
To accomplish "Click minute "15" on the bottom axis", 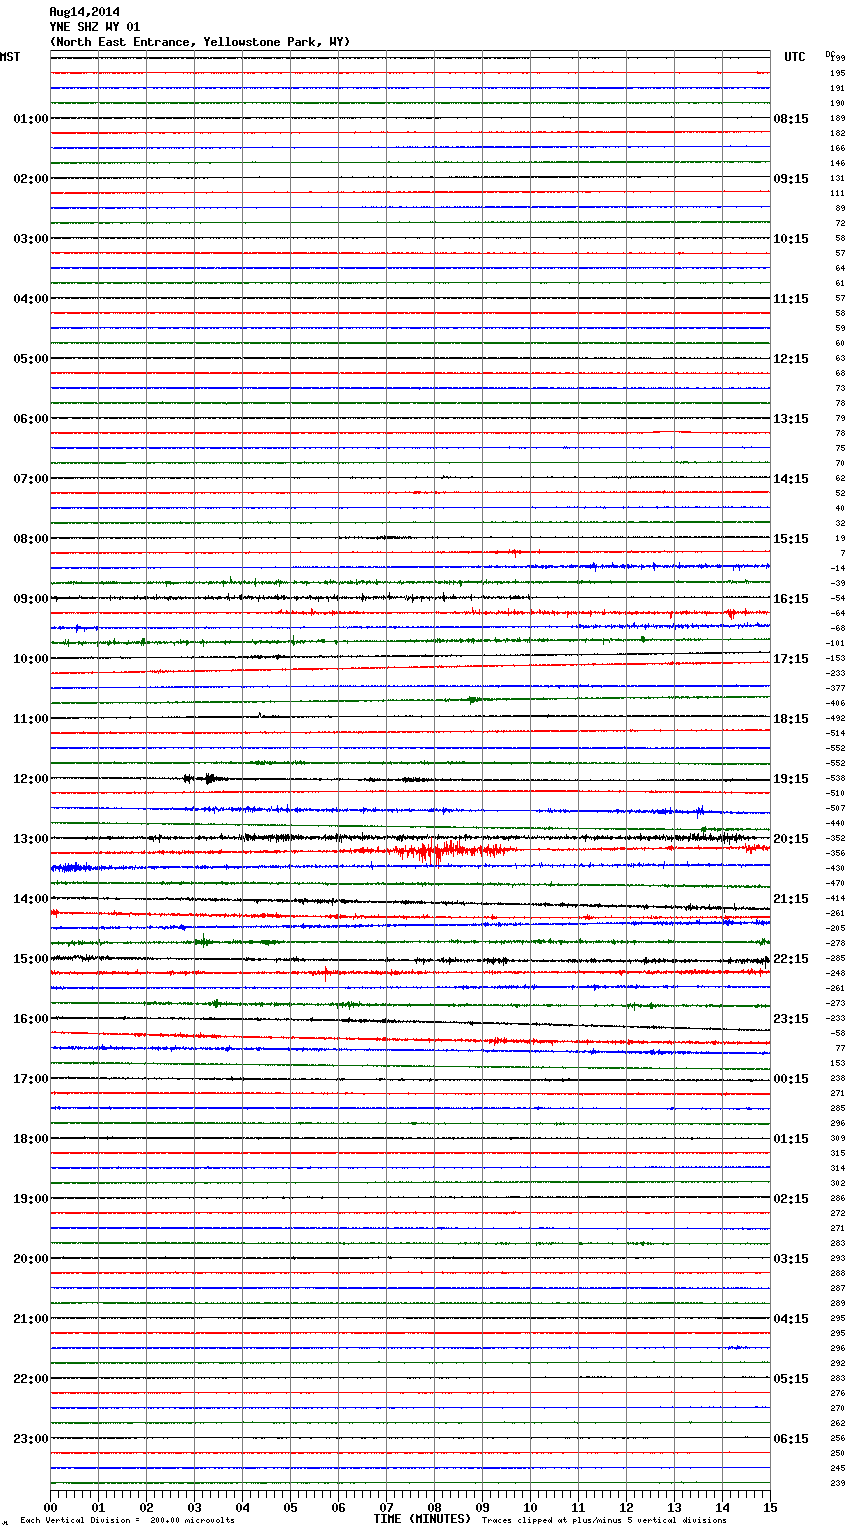I will (770, 1507).
